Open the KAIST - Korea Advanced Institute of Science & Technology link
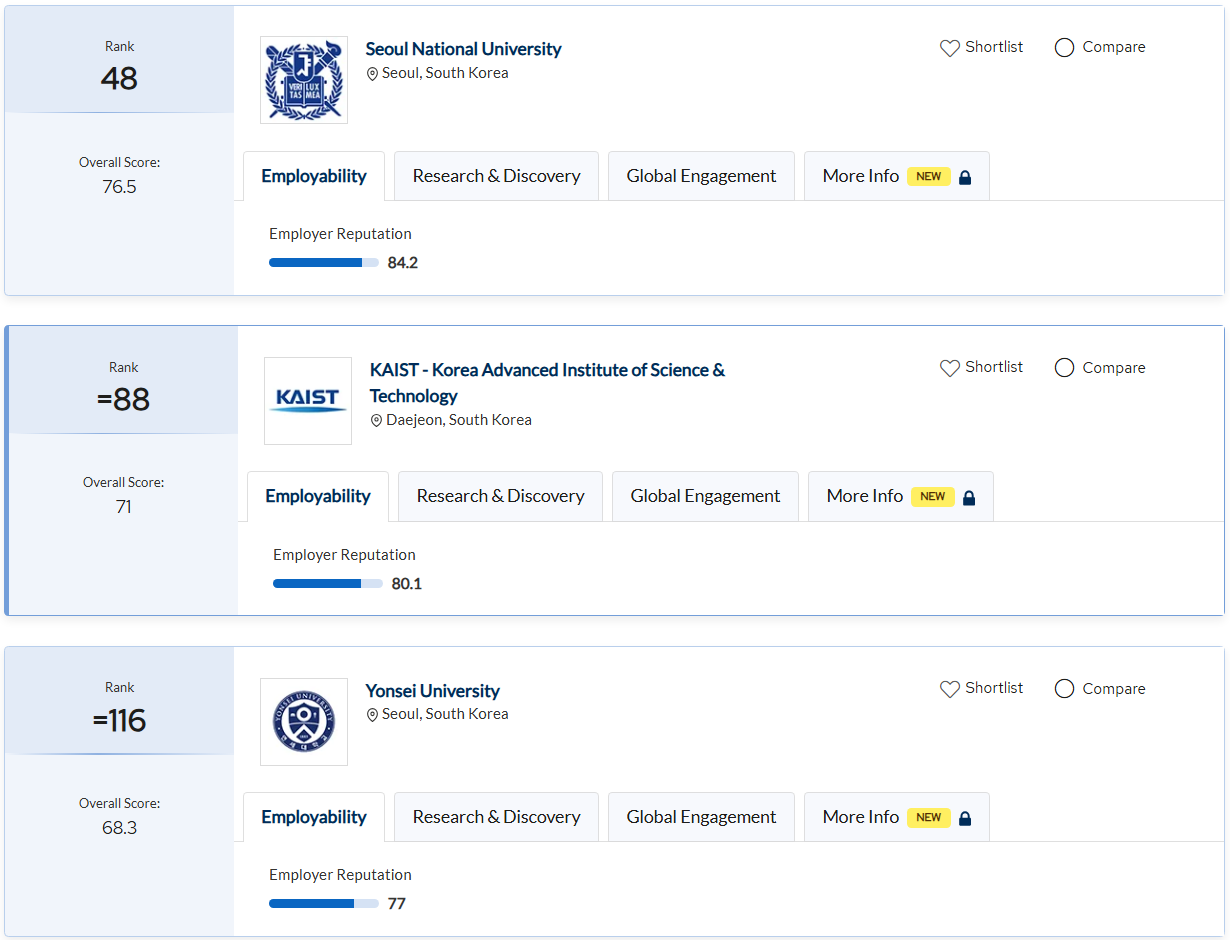1230x940 pixels. point(547,383)
